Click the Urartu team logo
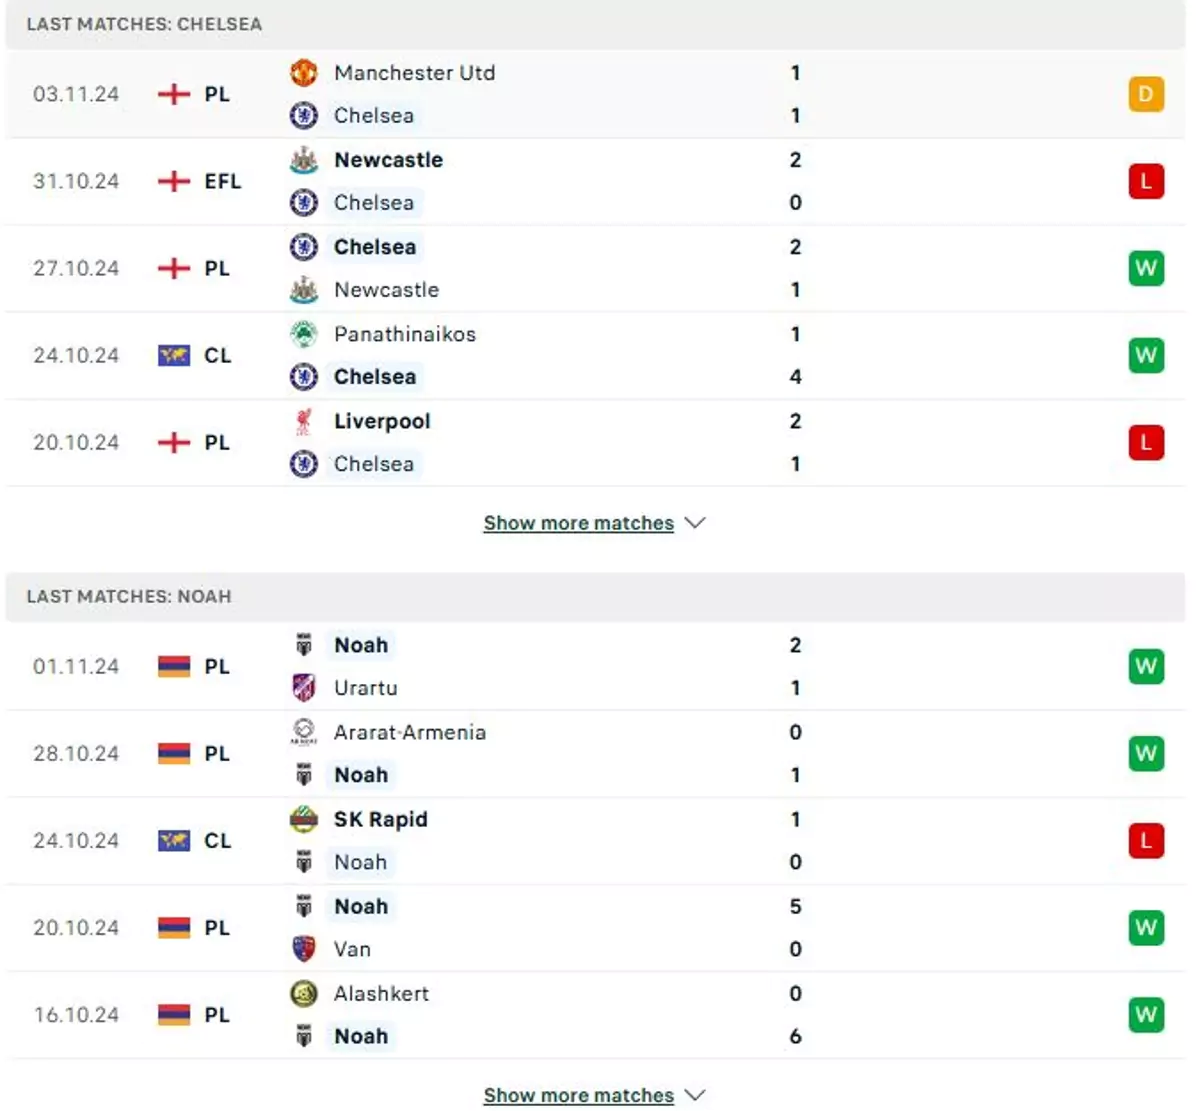The width and height of the screenshot is (1200, 1111). point(304,688)
